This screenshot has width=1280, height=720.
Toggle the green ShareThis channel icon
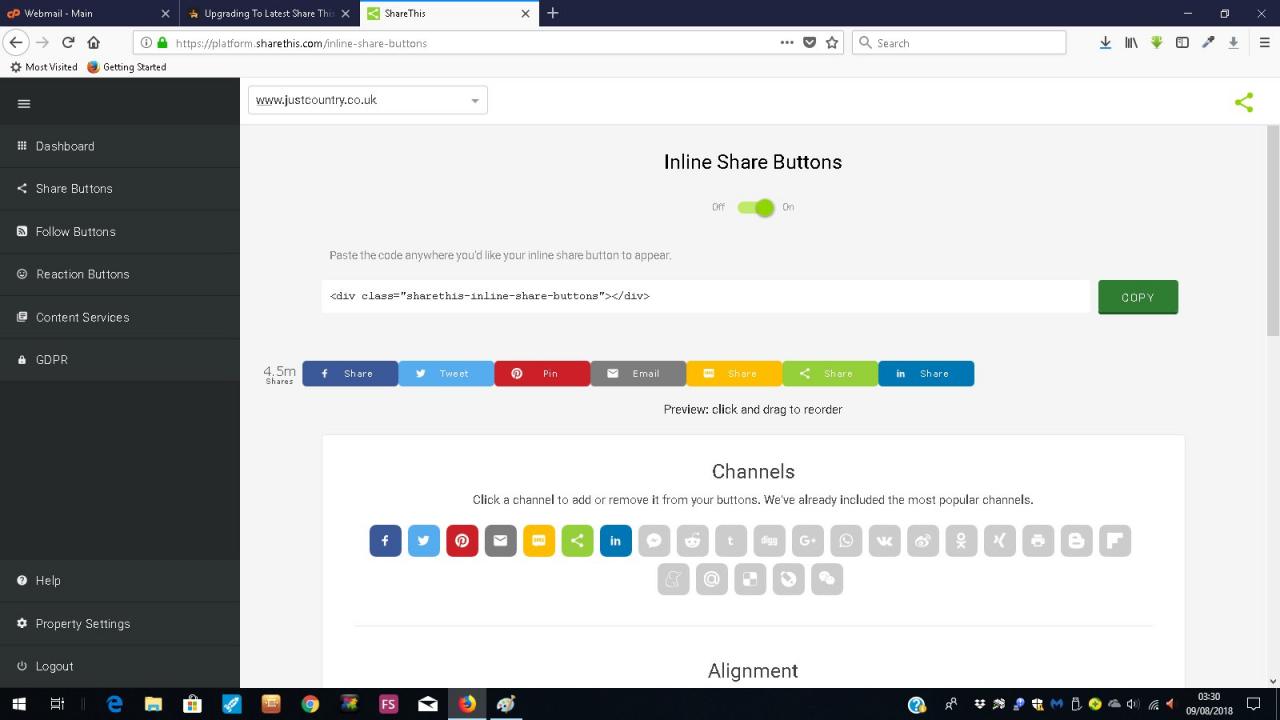tap(577, 541)
